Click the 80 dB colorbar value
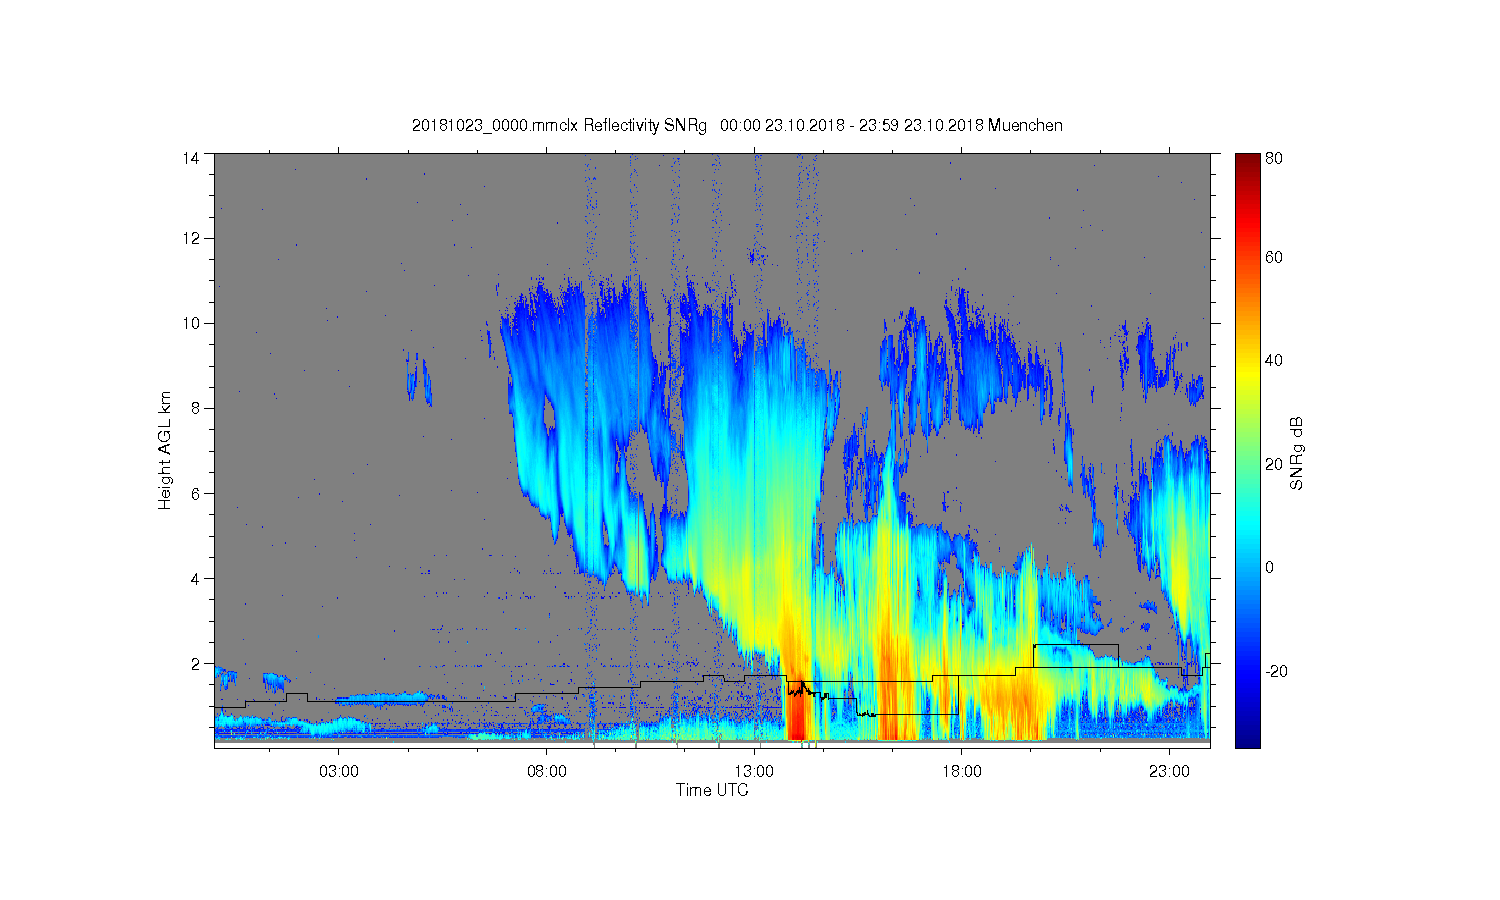This screenshot has width=1500, height=900. [1274, 158]
